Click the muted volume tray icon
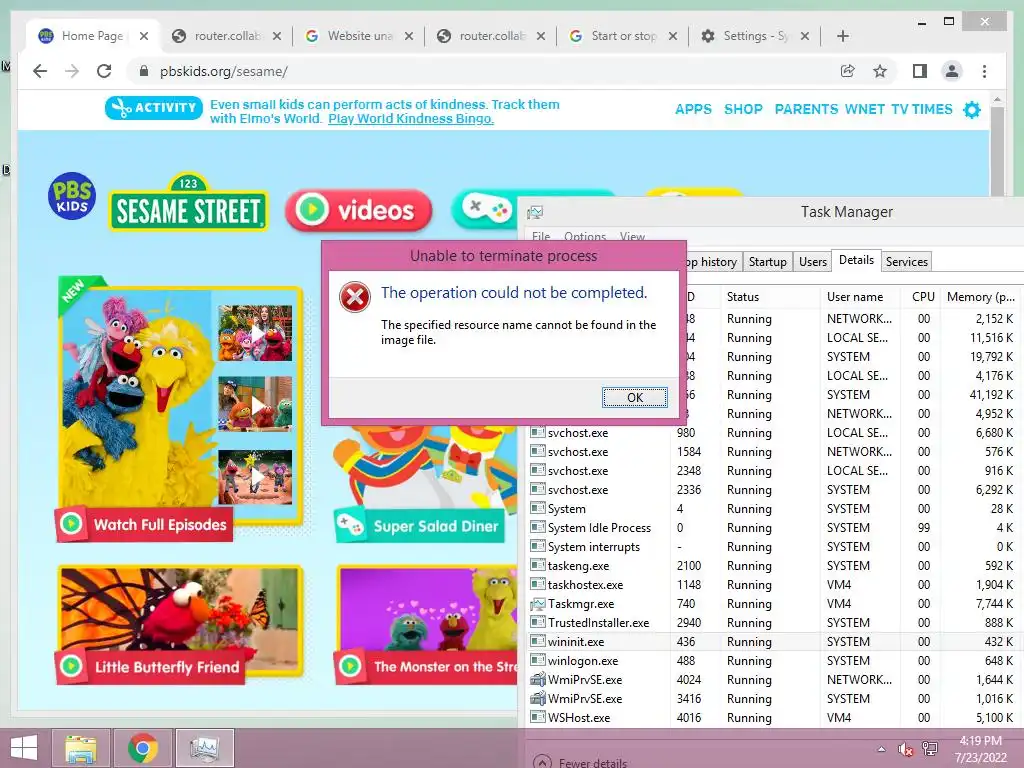Screen dimensions: 1024x768 click(x=906, y=749)
